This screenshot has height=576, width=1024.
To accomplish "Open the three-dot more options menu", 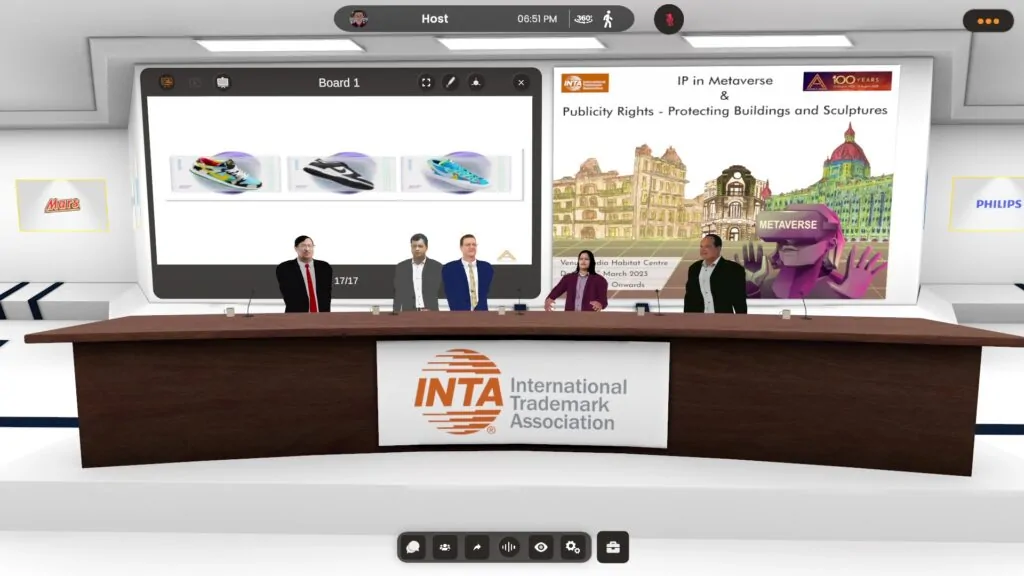I will 988,21.
